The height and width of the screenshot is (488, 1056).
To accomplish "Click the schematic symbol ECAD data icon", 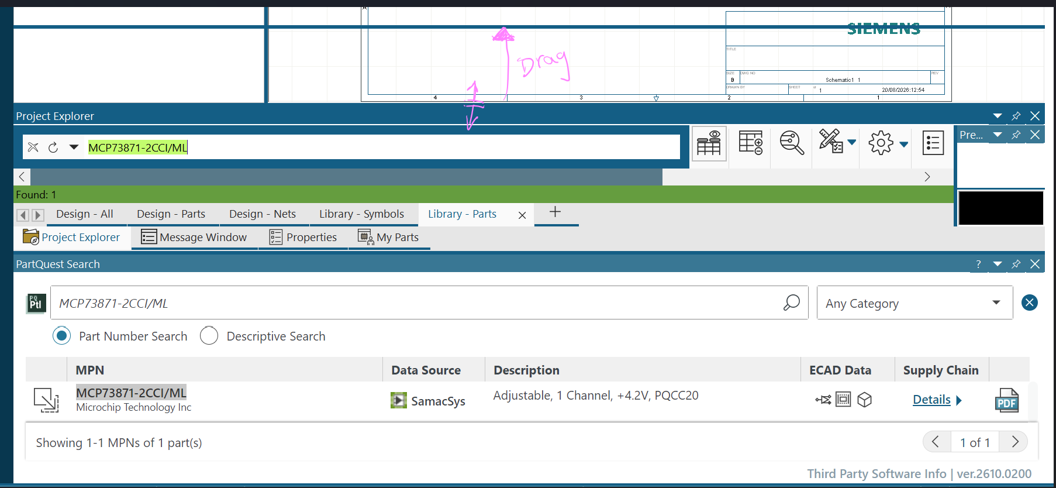I will click(x=823, y=400).
